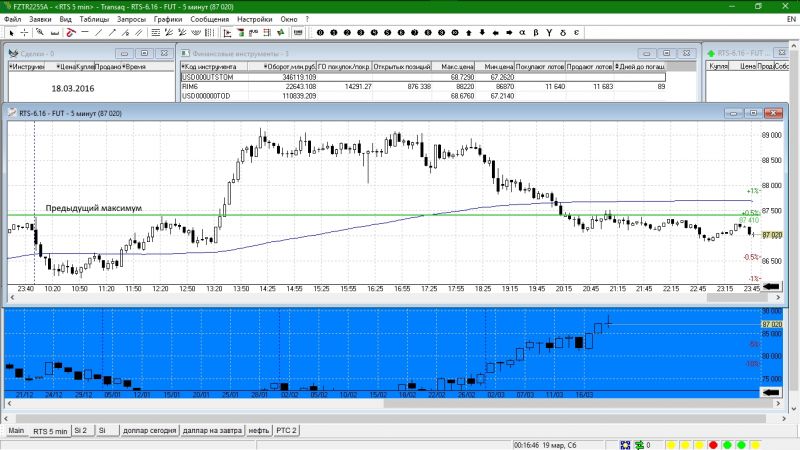Click the alpha symbol toolbar button
The image size is (800, 450).
(x=522, y=33)
